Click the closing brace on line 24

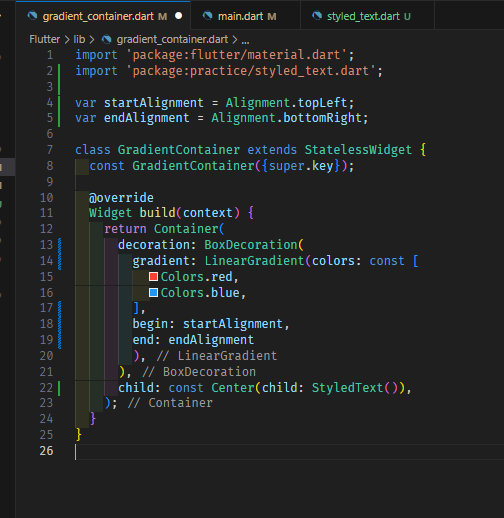(x=93, y=418)
